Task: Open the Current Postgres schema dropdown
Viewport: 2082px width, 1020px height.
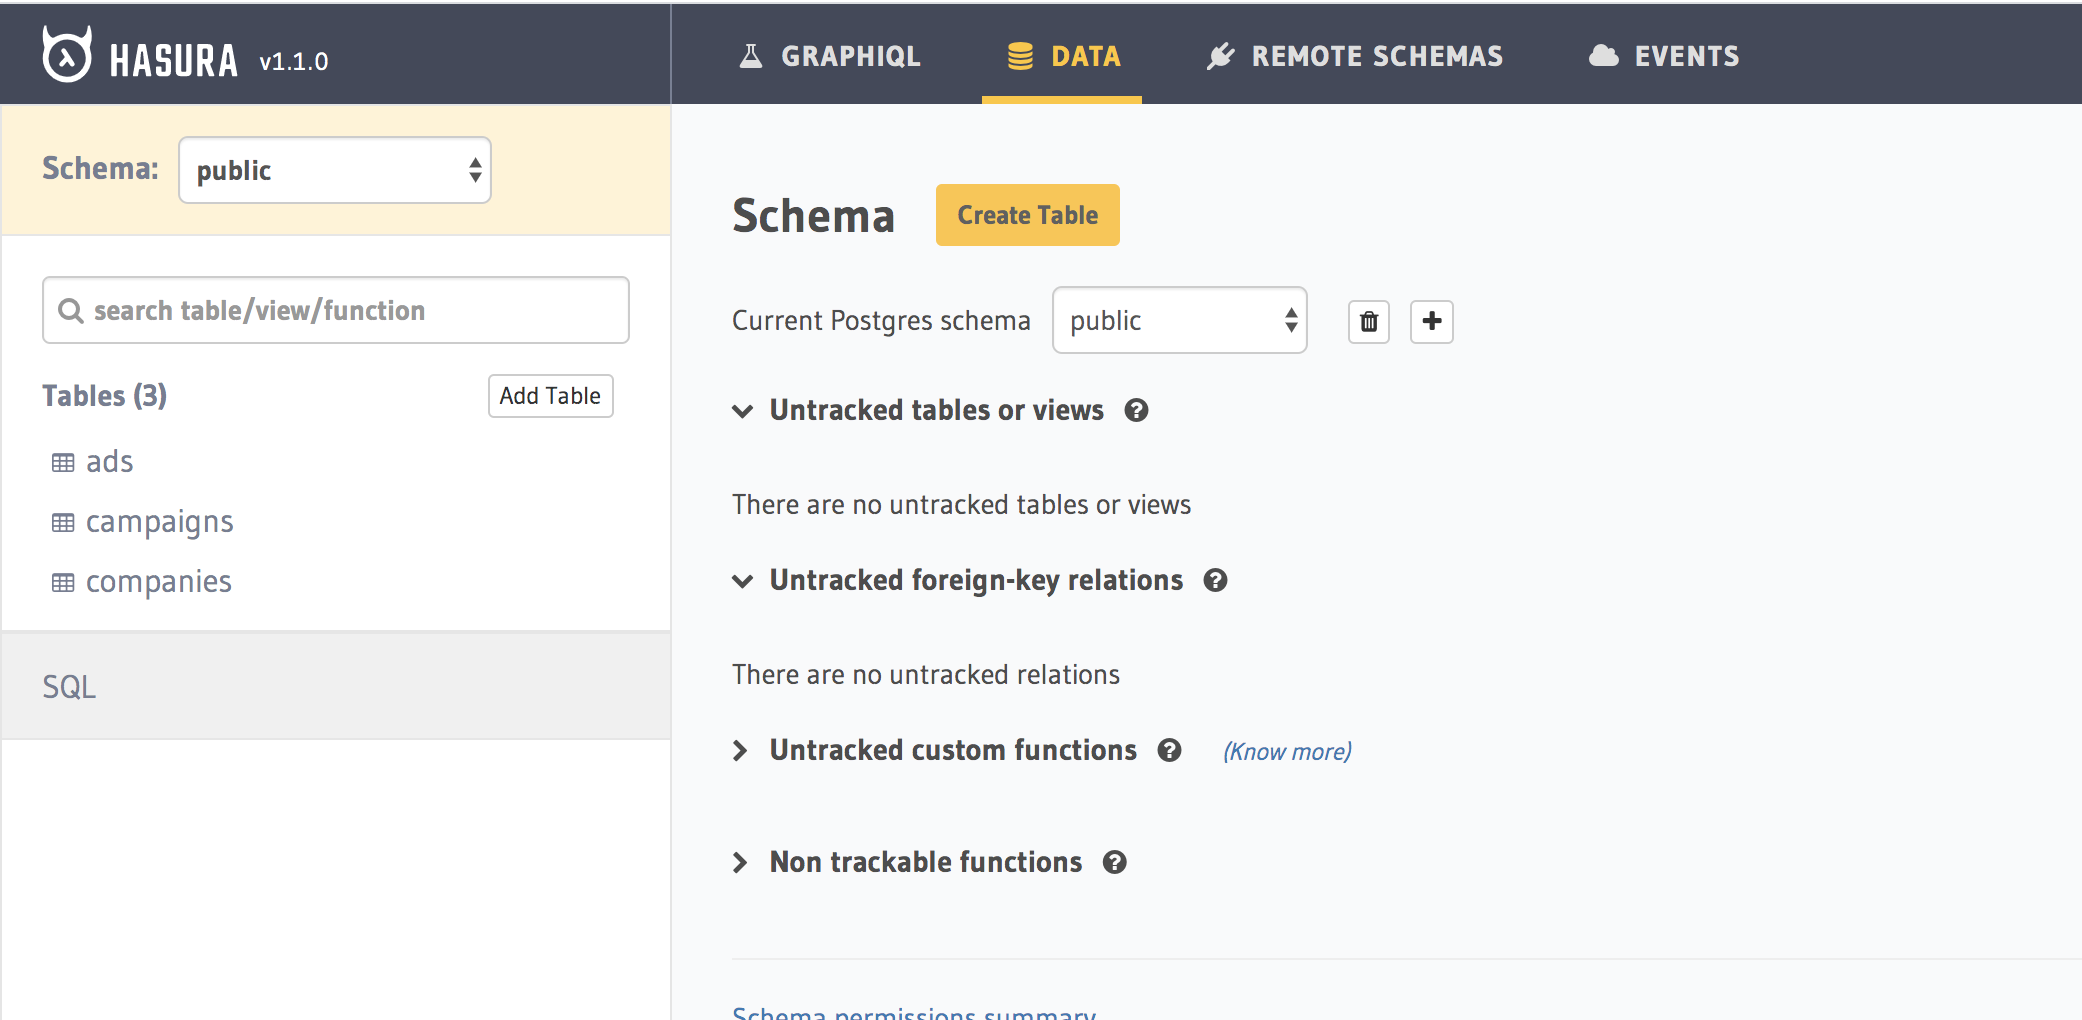Action: 1180,320
